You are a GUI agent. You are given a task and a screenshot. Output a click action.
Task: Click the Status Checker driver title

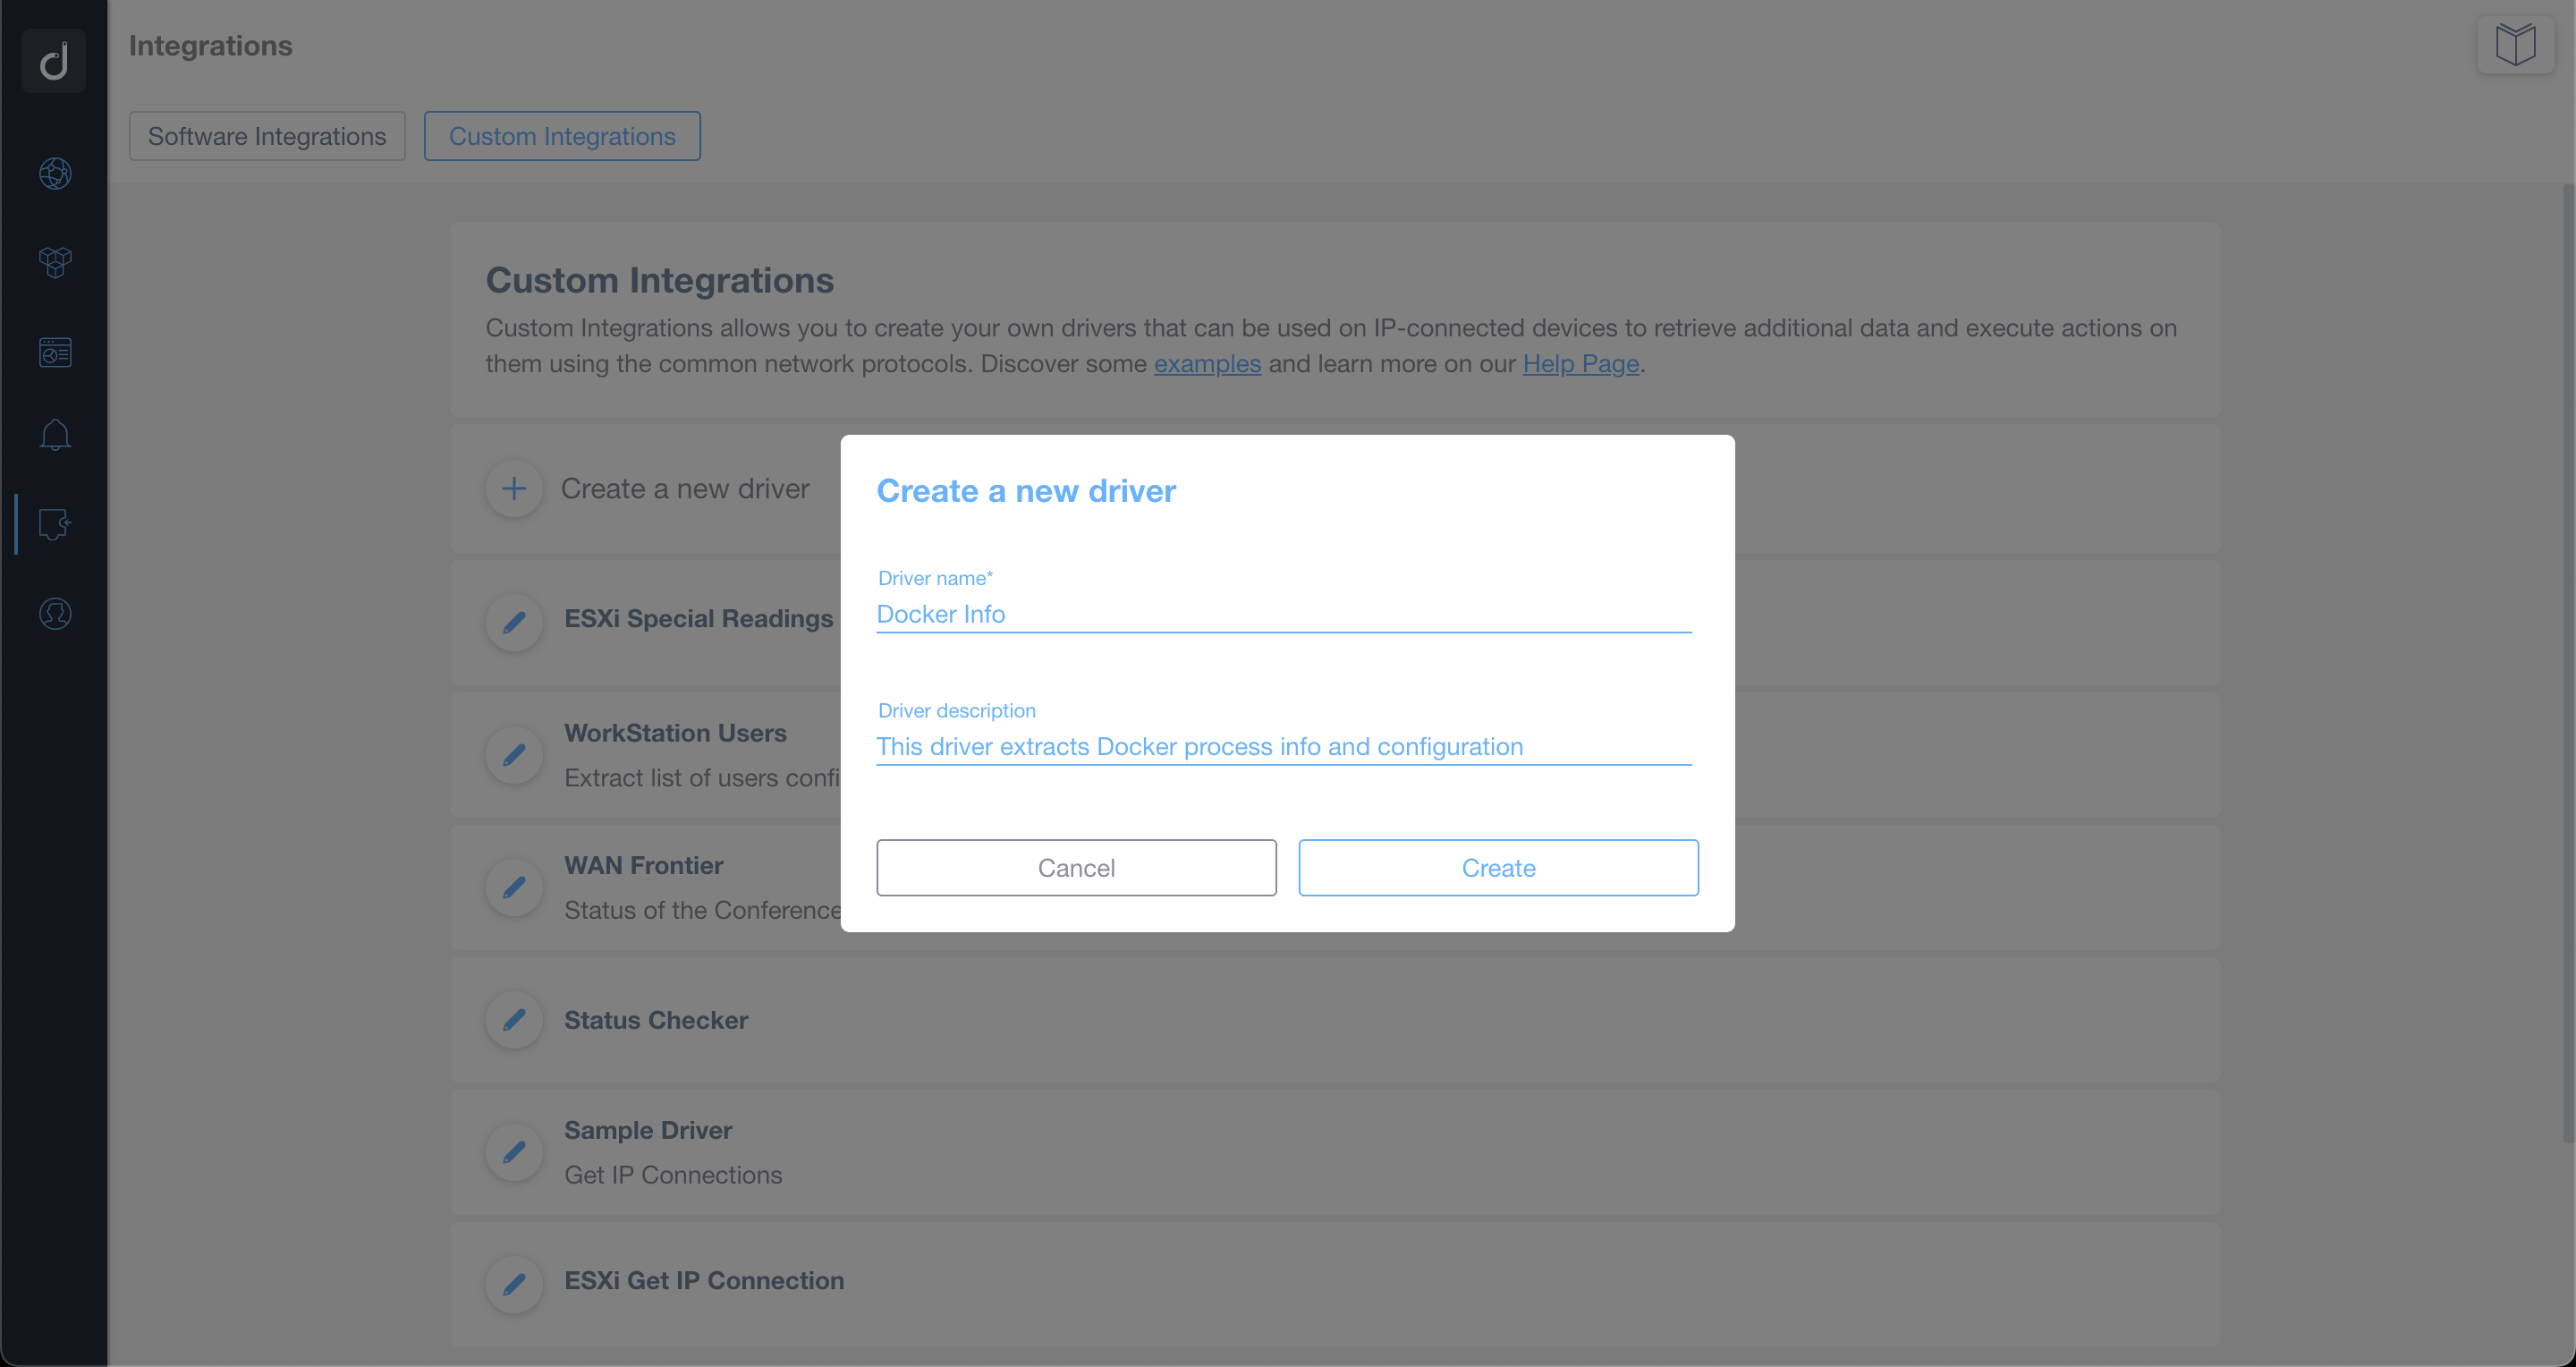(x=656, y=1020)
